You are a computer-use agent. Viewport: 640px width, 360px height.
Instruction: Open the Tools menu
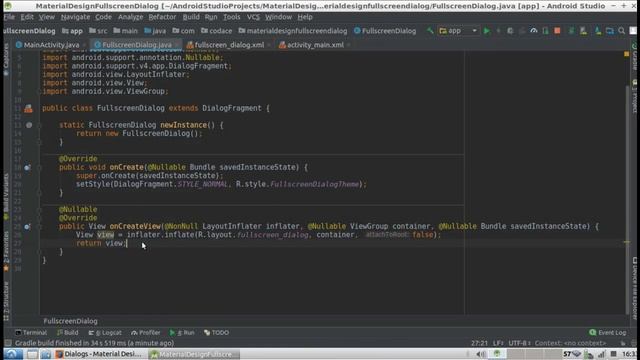click(x=231, y=17)
